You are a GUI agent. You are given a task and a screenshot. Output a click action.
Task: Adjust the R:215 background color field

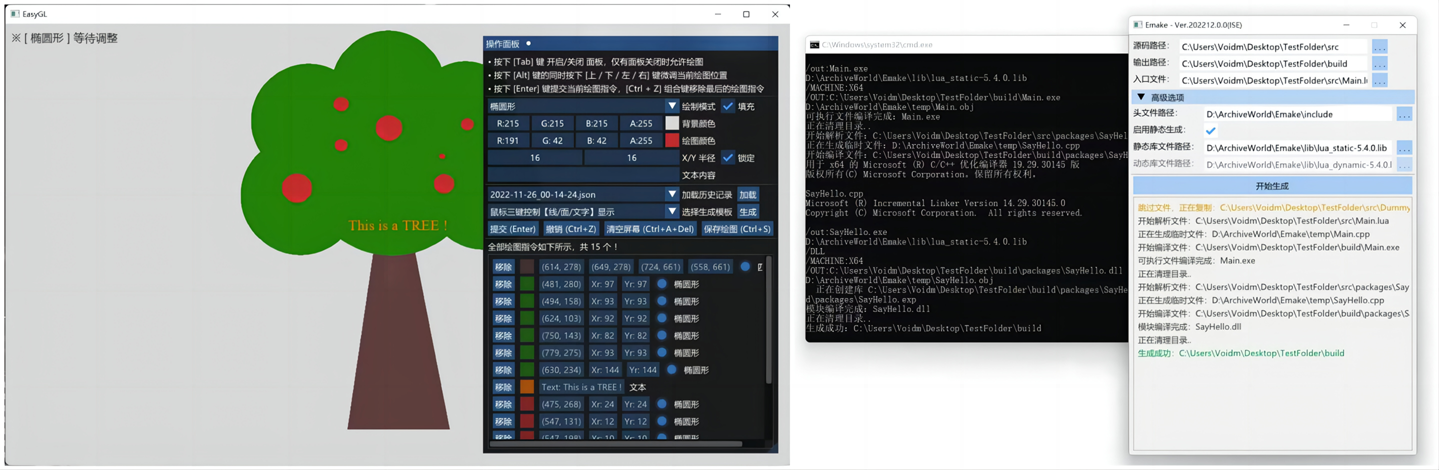pos(508,124)
